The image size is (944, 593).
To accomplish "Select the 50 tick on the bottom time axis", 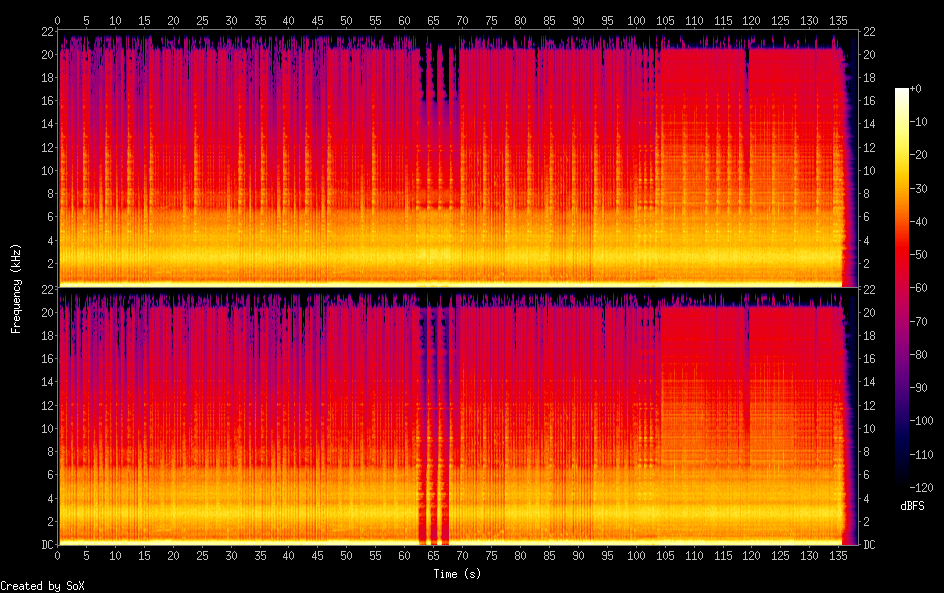I will [x=347, y=555].
